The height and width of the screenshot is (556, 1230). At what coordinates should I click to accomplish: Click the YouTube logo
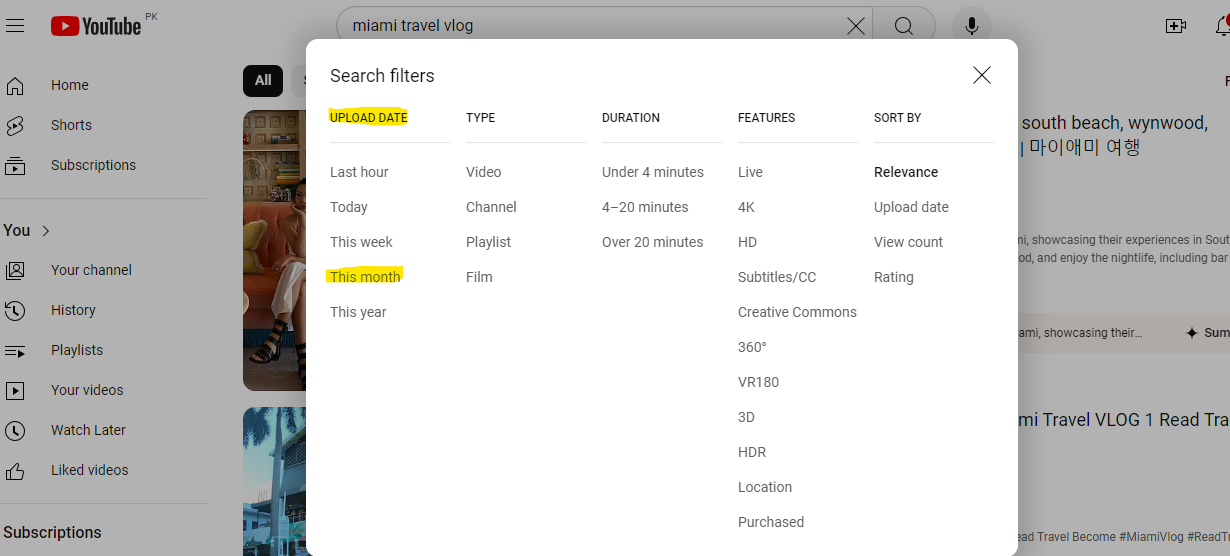click(x=96, y=26)
